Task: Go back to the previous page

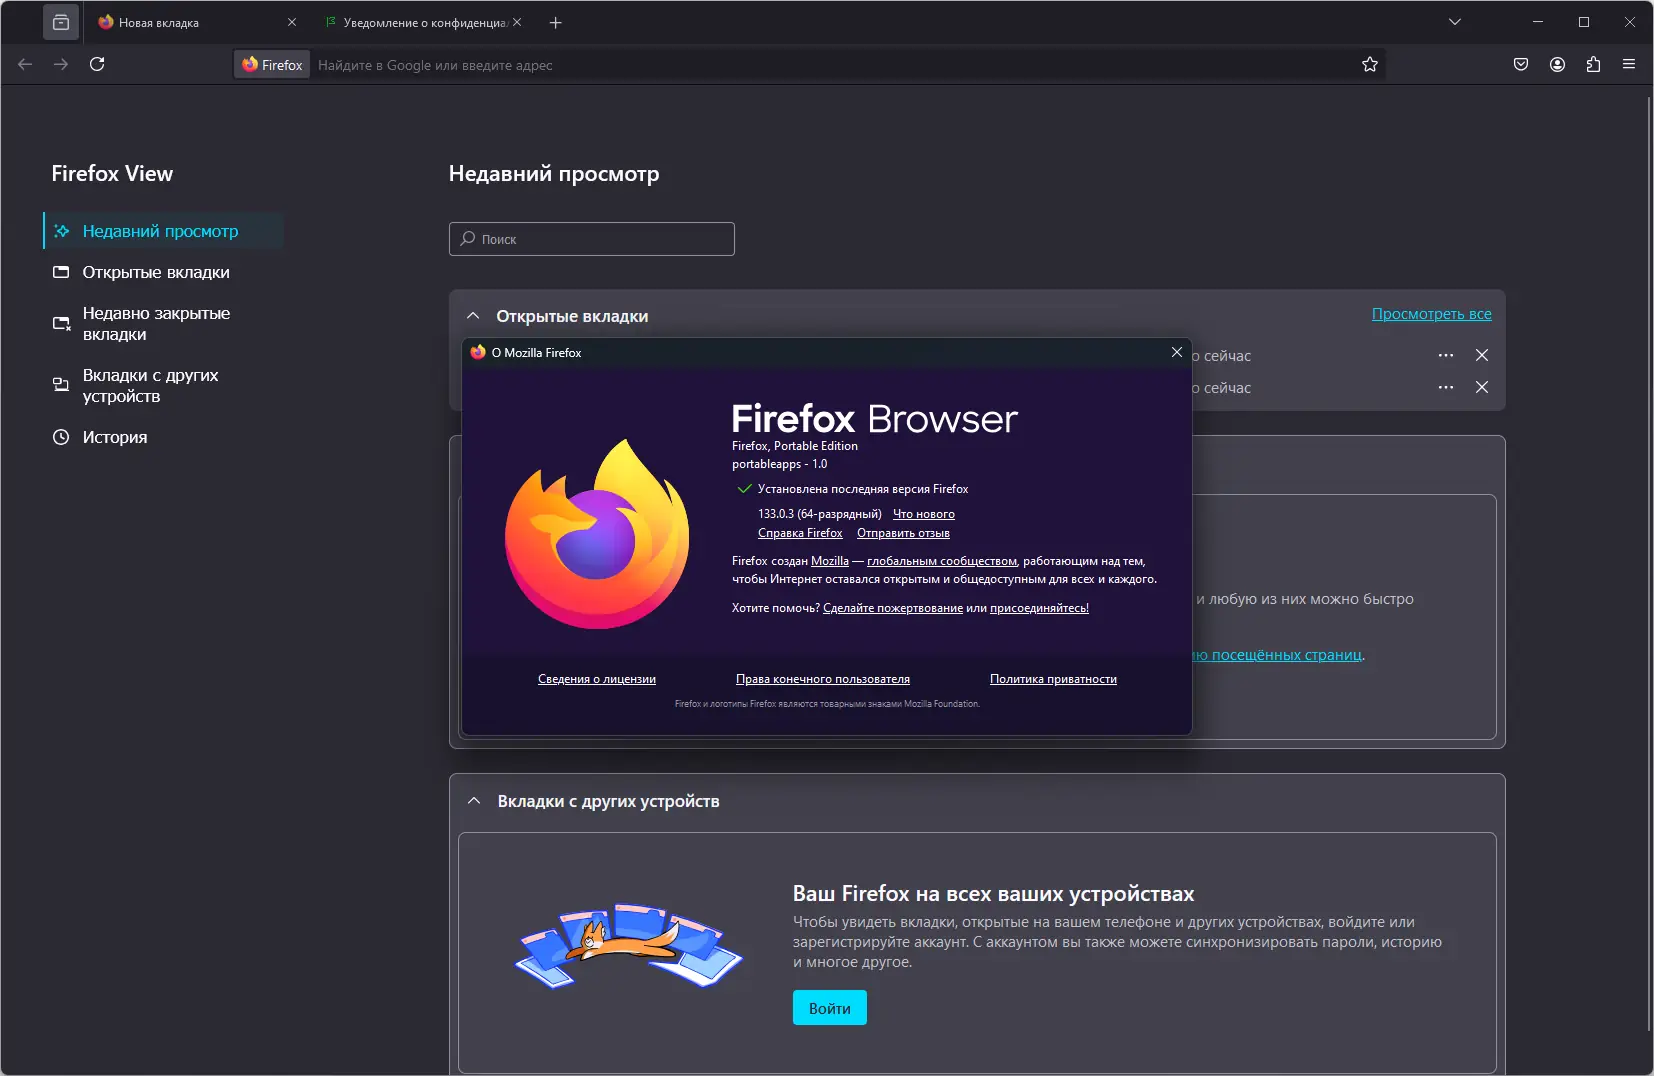Action: [25, 64]
